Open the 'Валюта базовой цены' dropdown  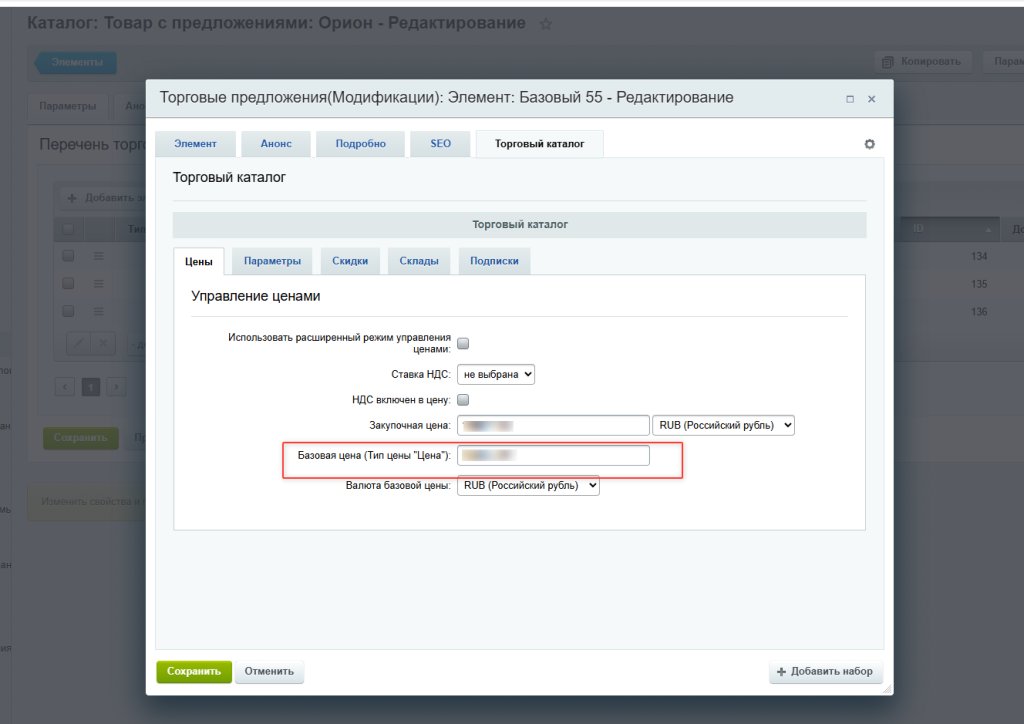(528, 486)
